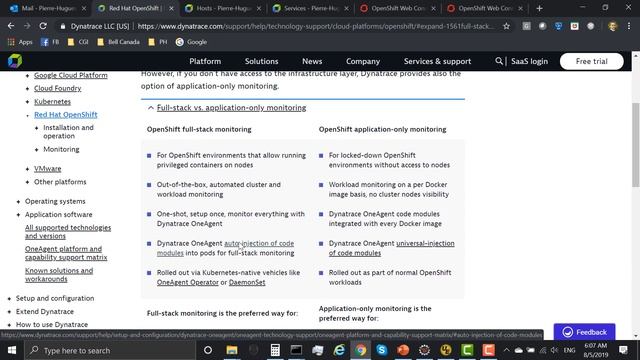Expand Setup and configuration in the sidebar
640x360 pixels.
coord(9,299)
